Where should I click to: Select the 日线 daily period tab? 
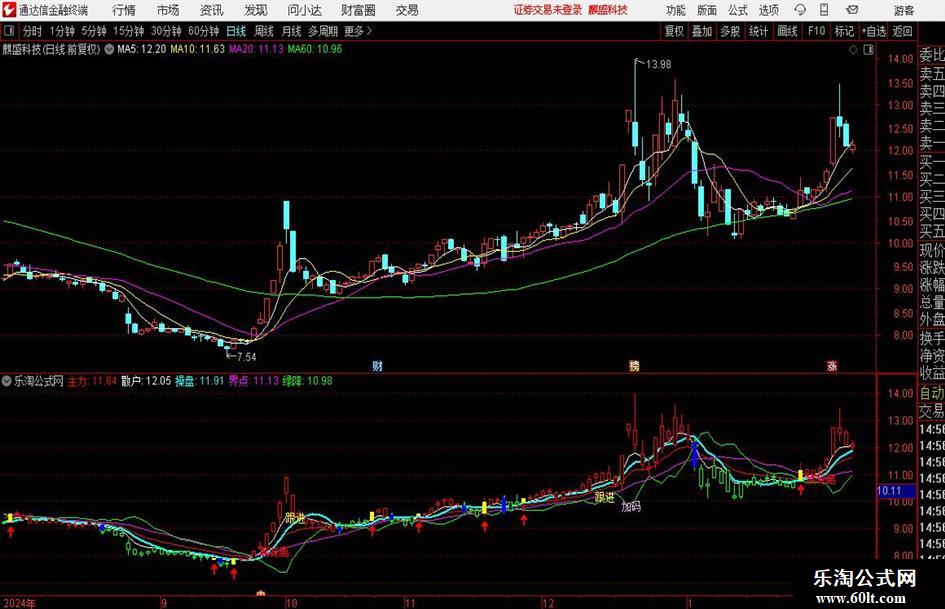pos(236,31)
